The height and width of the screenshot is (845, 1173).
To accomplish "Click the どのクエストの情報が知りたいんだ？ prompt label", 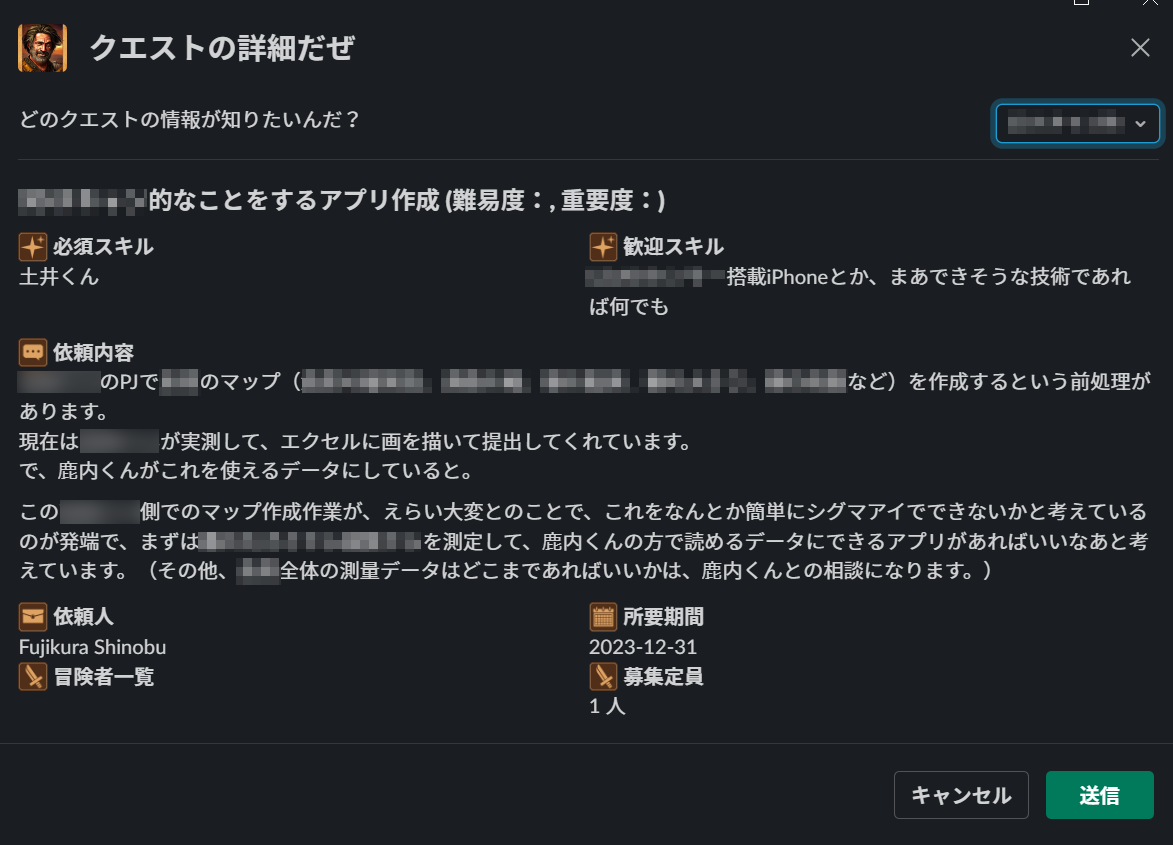I will click(x=190, y=120).
